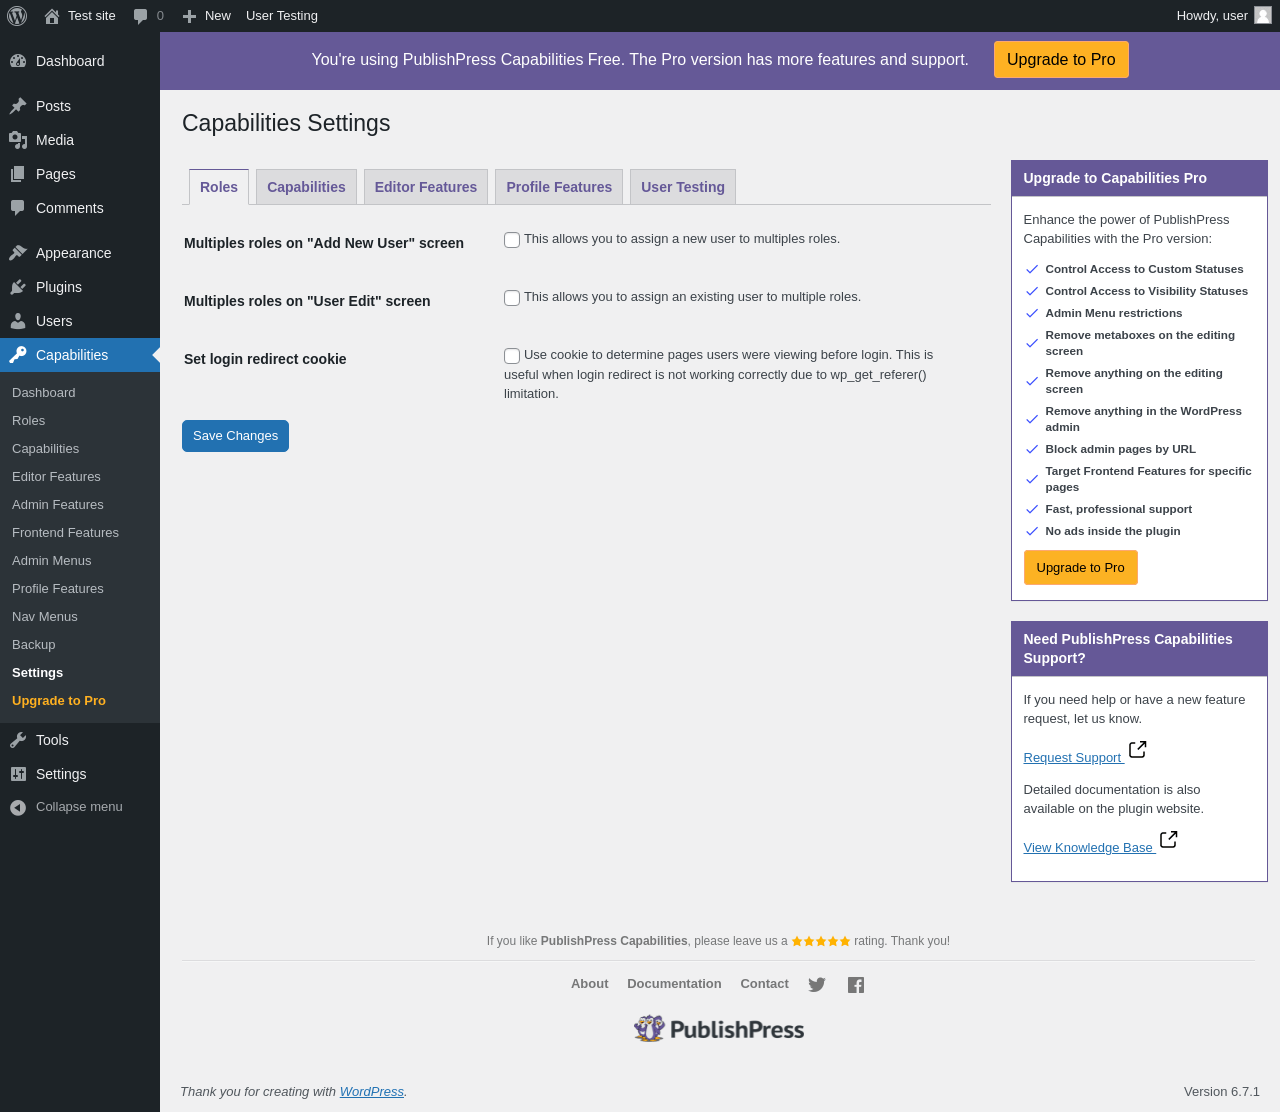The image size is (1280, 1112).
Task: Enable multiple roles on Add New User screen
Action: (512, 240)
